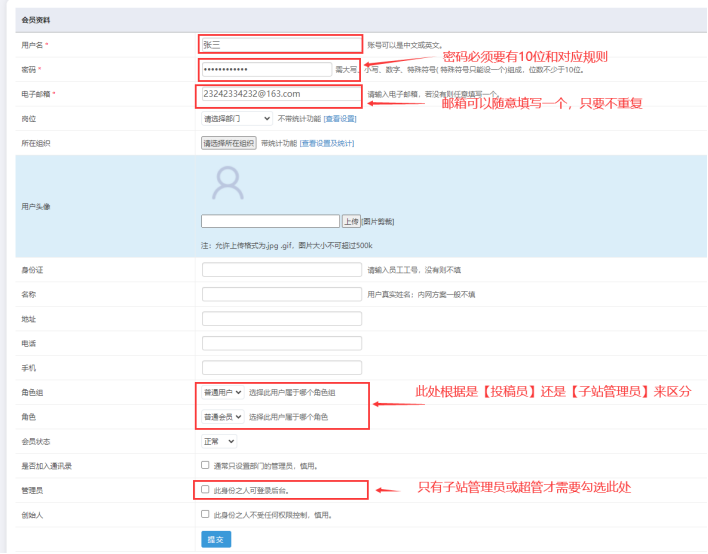Open the 查看设置及统计 link
The image size is (708, 554).
tap(326, 143)
